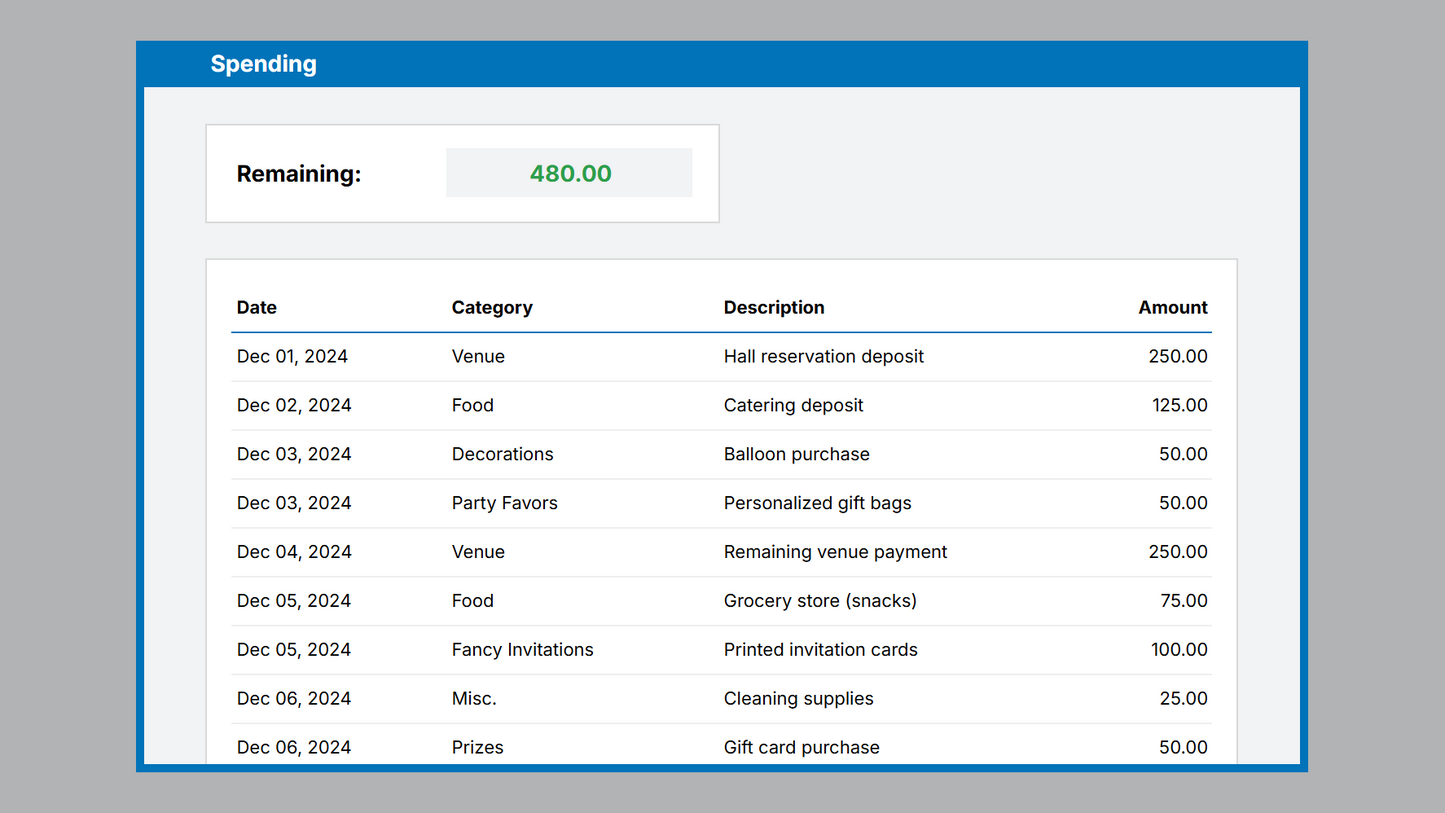Click the 125.00 amount for Catering deposit
Viewport: 1445px width, 813px height.
1179,406
